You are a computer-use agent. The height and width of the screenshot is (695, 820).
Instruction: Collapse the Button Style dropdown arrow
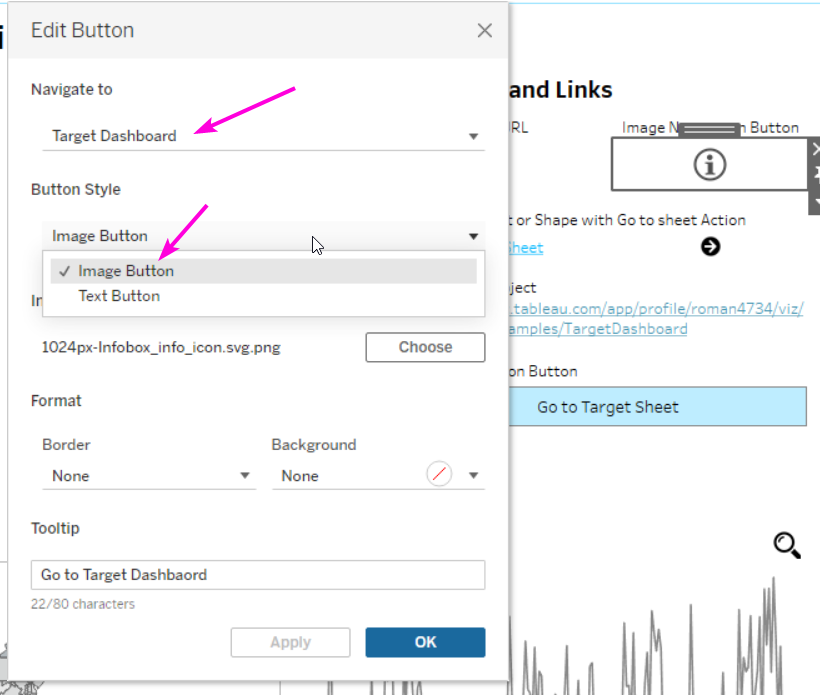coord(473,236)
